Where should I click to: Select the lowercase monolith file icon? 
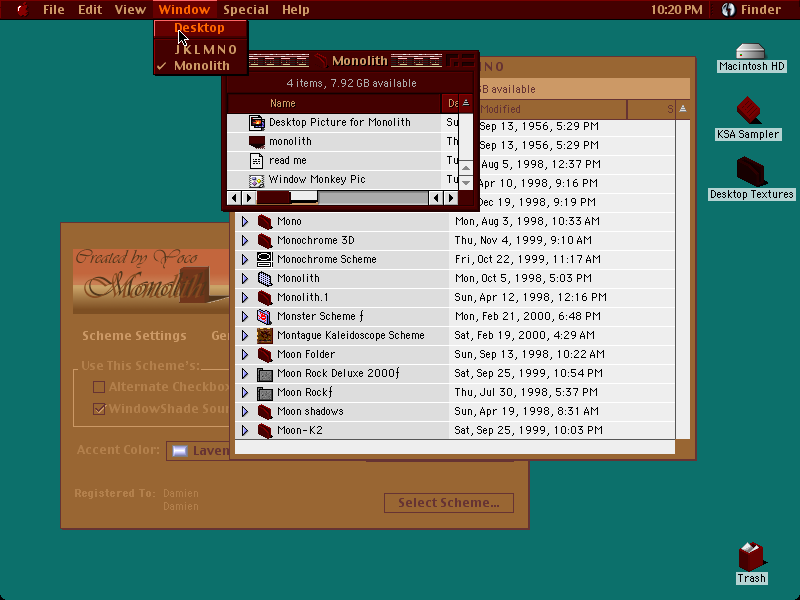coord(256,141)
